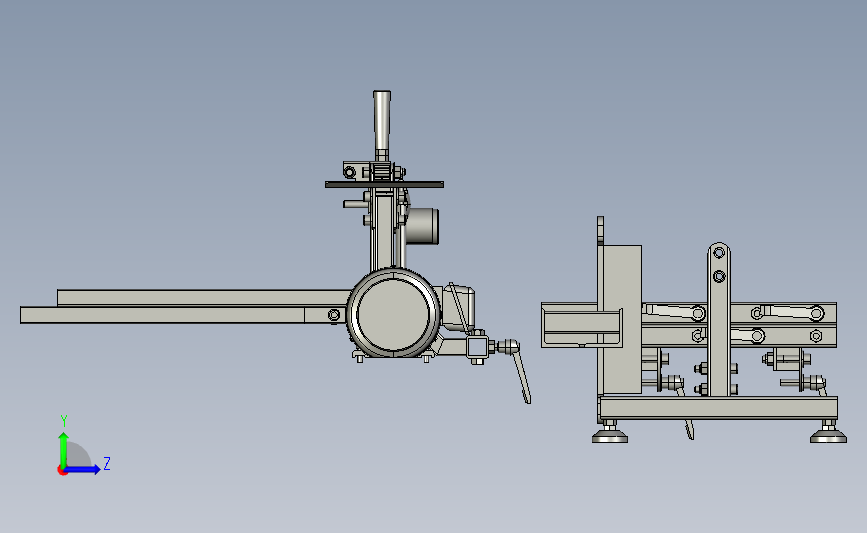867x533 pixels.
Task: Select the bottom base beam of the right frame
Action: (719, 407)
